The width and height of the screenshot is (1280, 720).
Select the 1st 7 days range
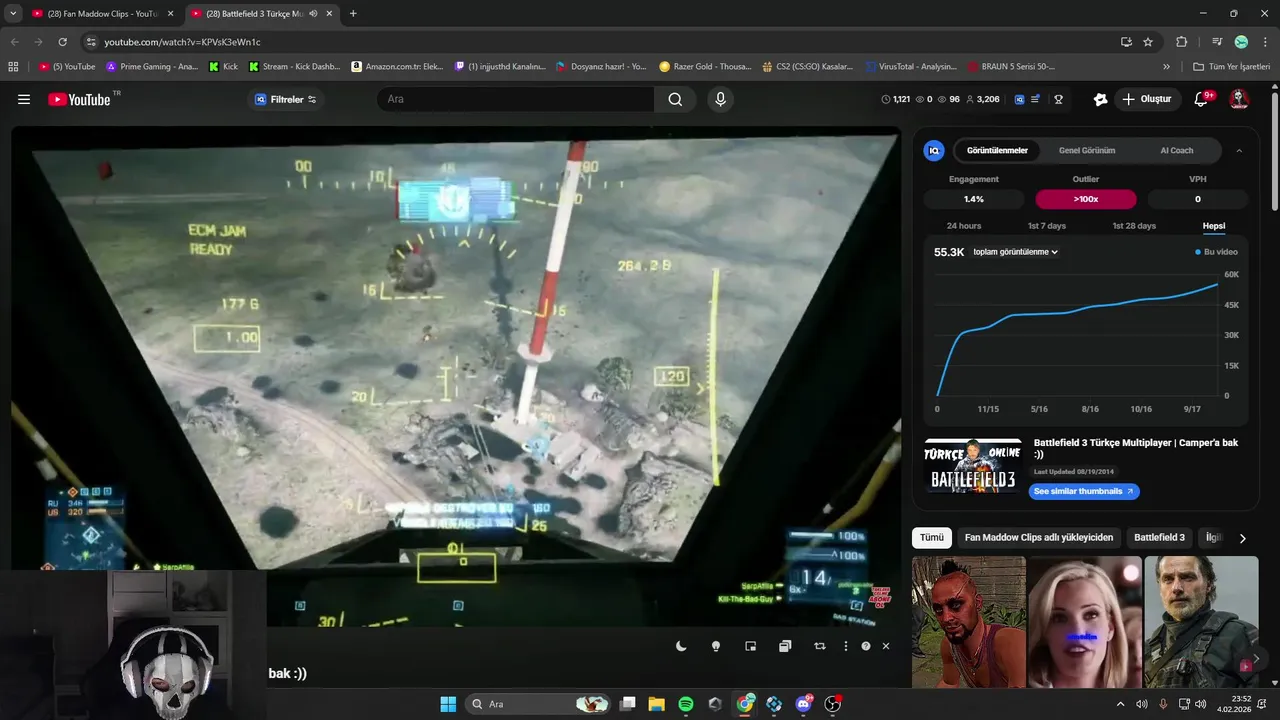tap(1047, 226)
